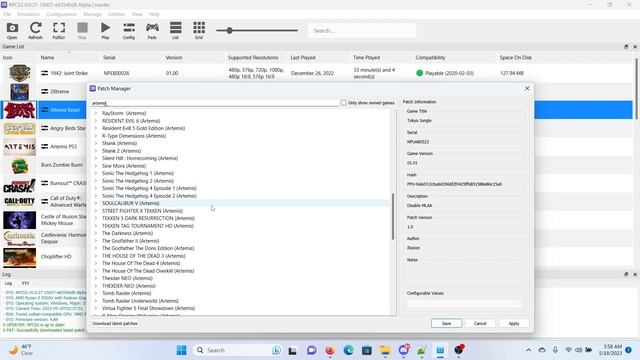Switch to List view icon
The image size is (640, 360).
coord(176,31)
